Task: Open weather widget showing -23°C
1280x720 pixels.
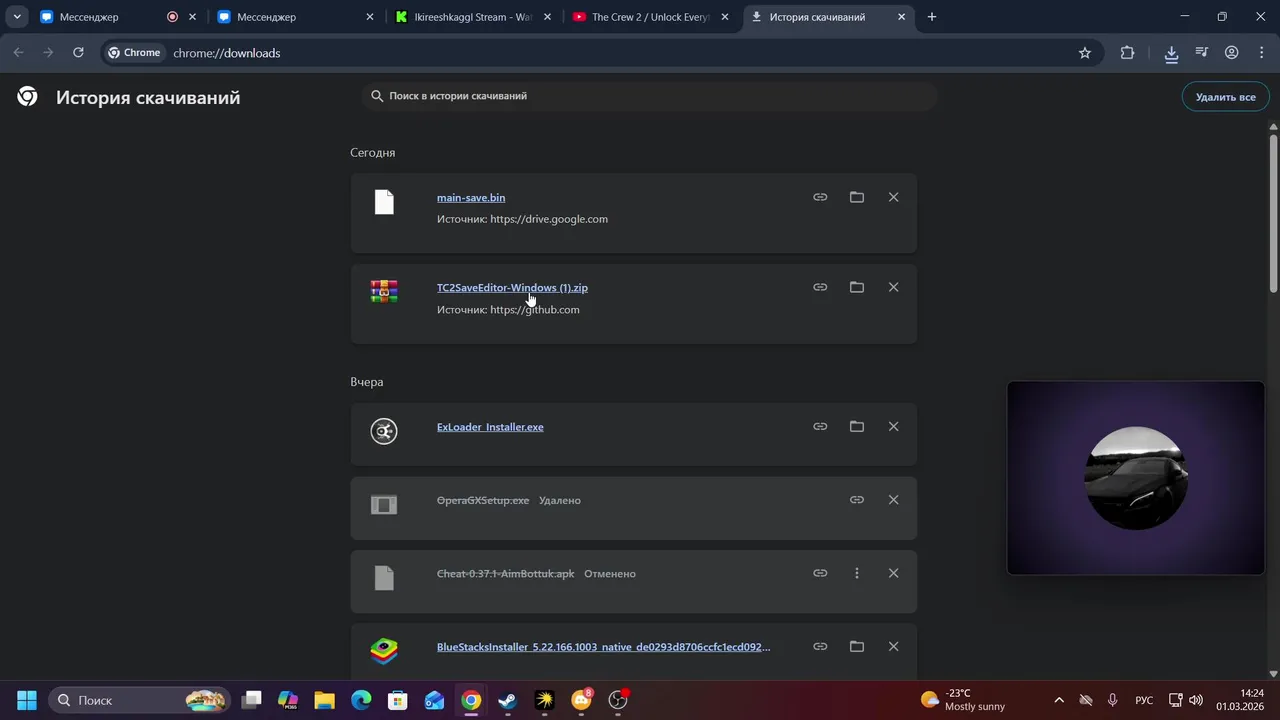Action: click(x=962, y=700)
